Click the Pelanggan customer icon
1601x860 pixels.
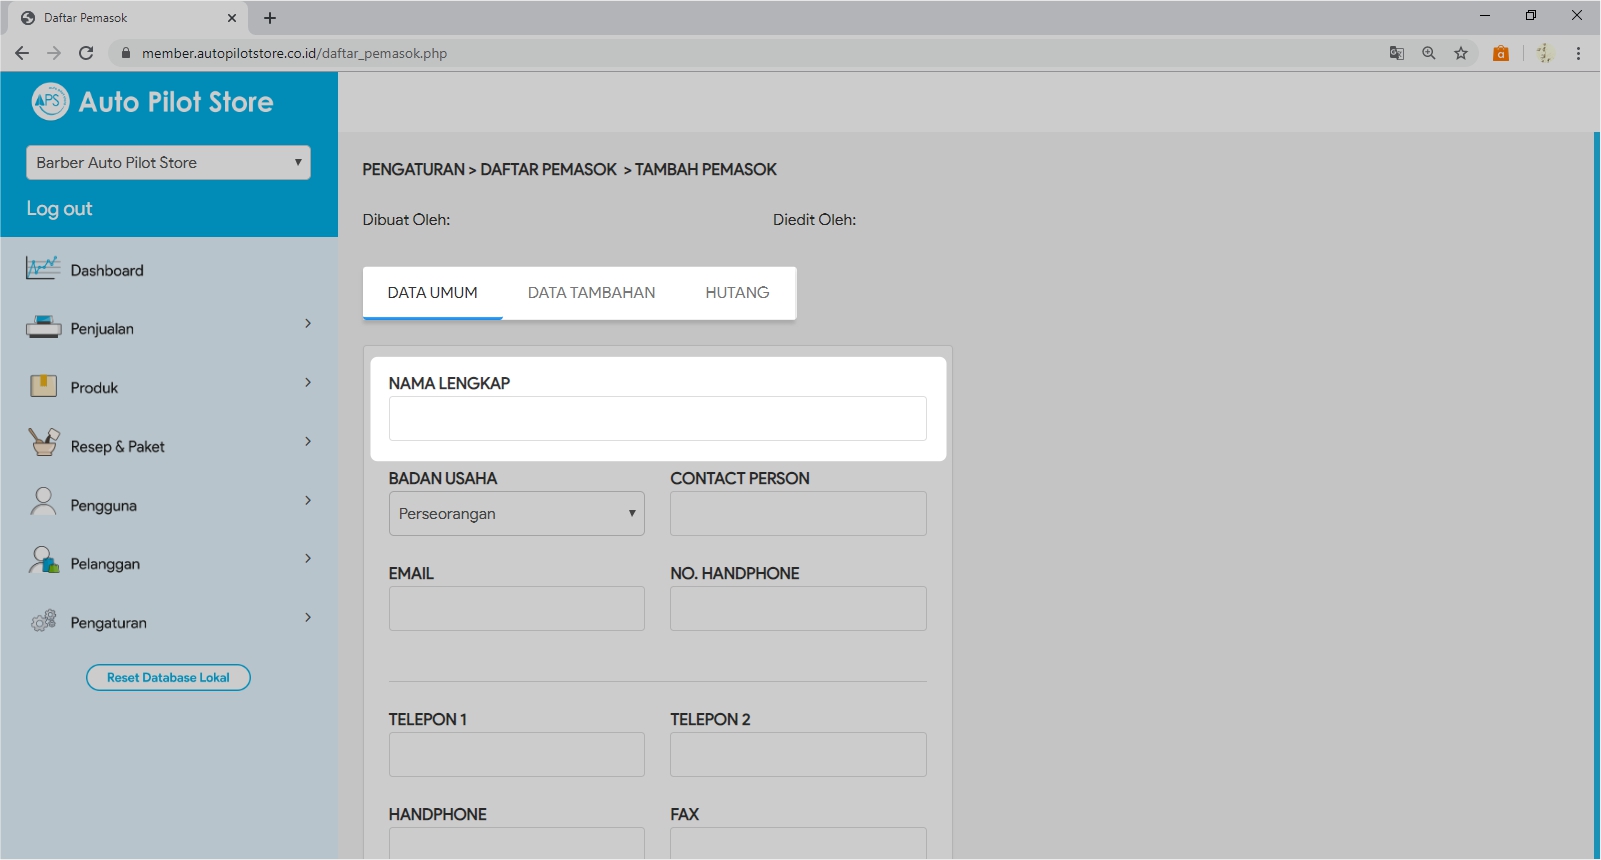click(43, 561)
